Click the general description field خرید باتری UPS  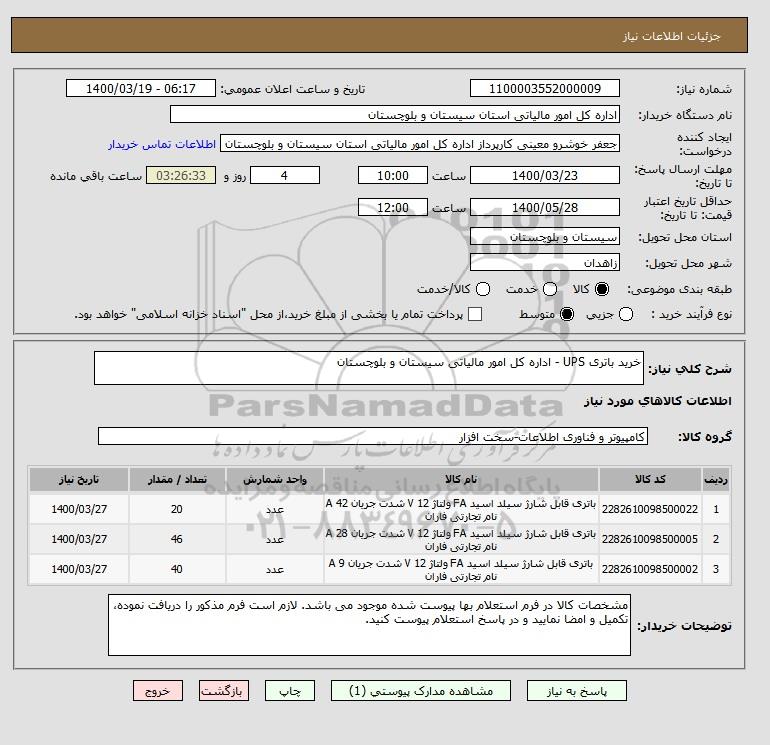click(369, 368)
